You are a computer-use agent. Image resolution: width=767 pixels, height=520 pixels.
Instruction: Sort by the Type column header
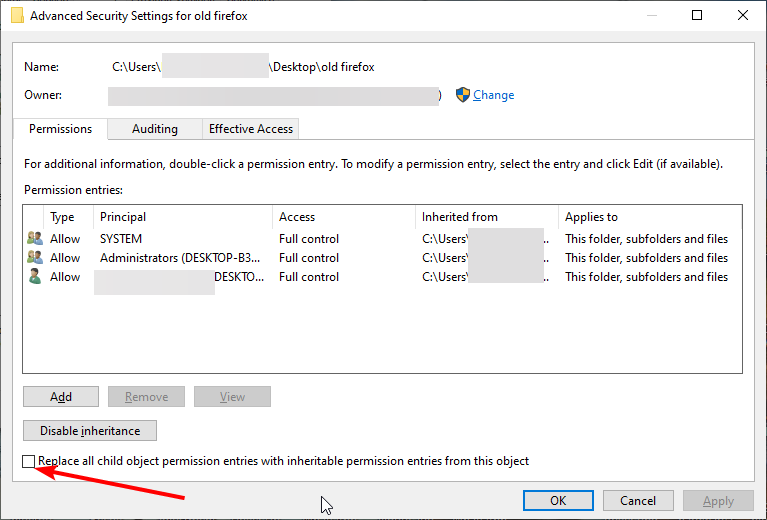point(68,217)
